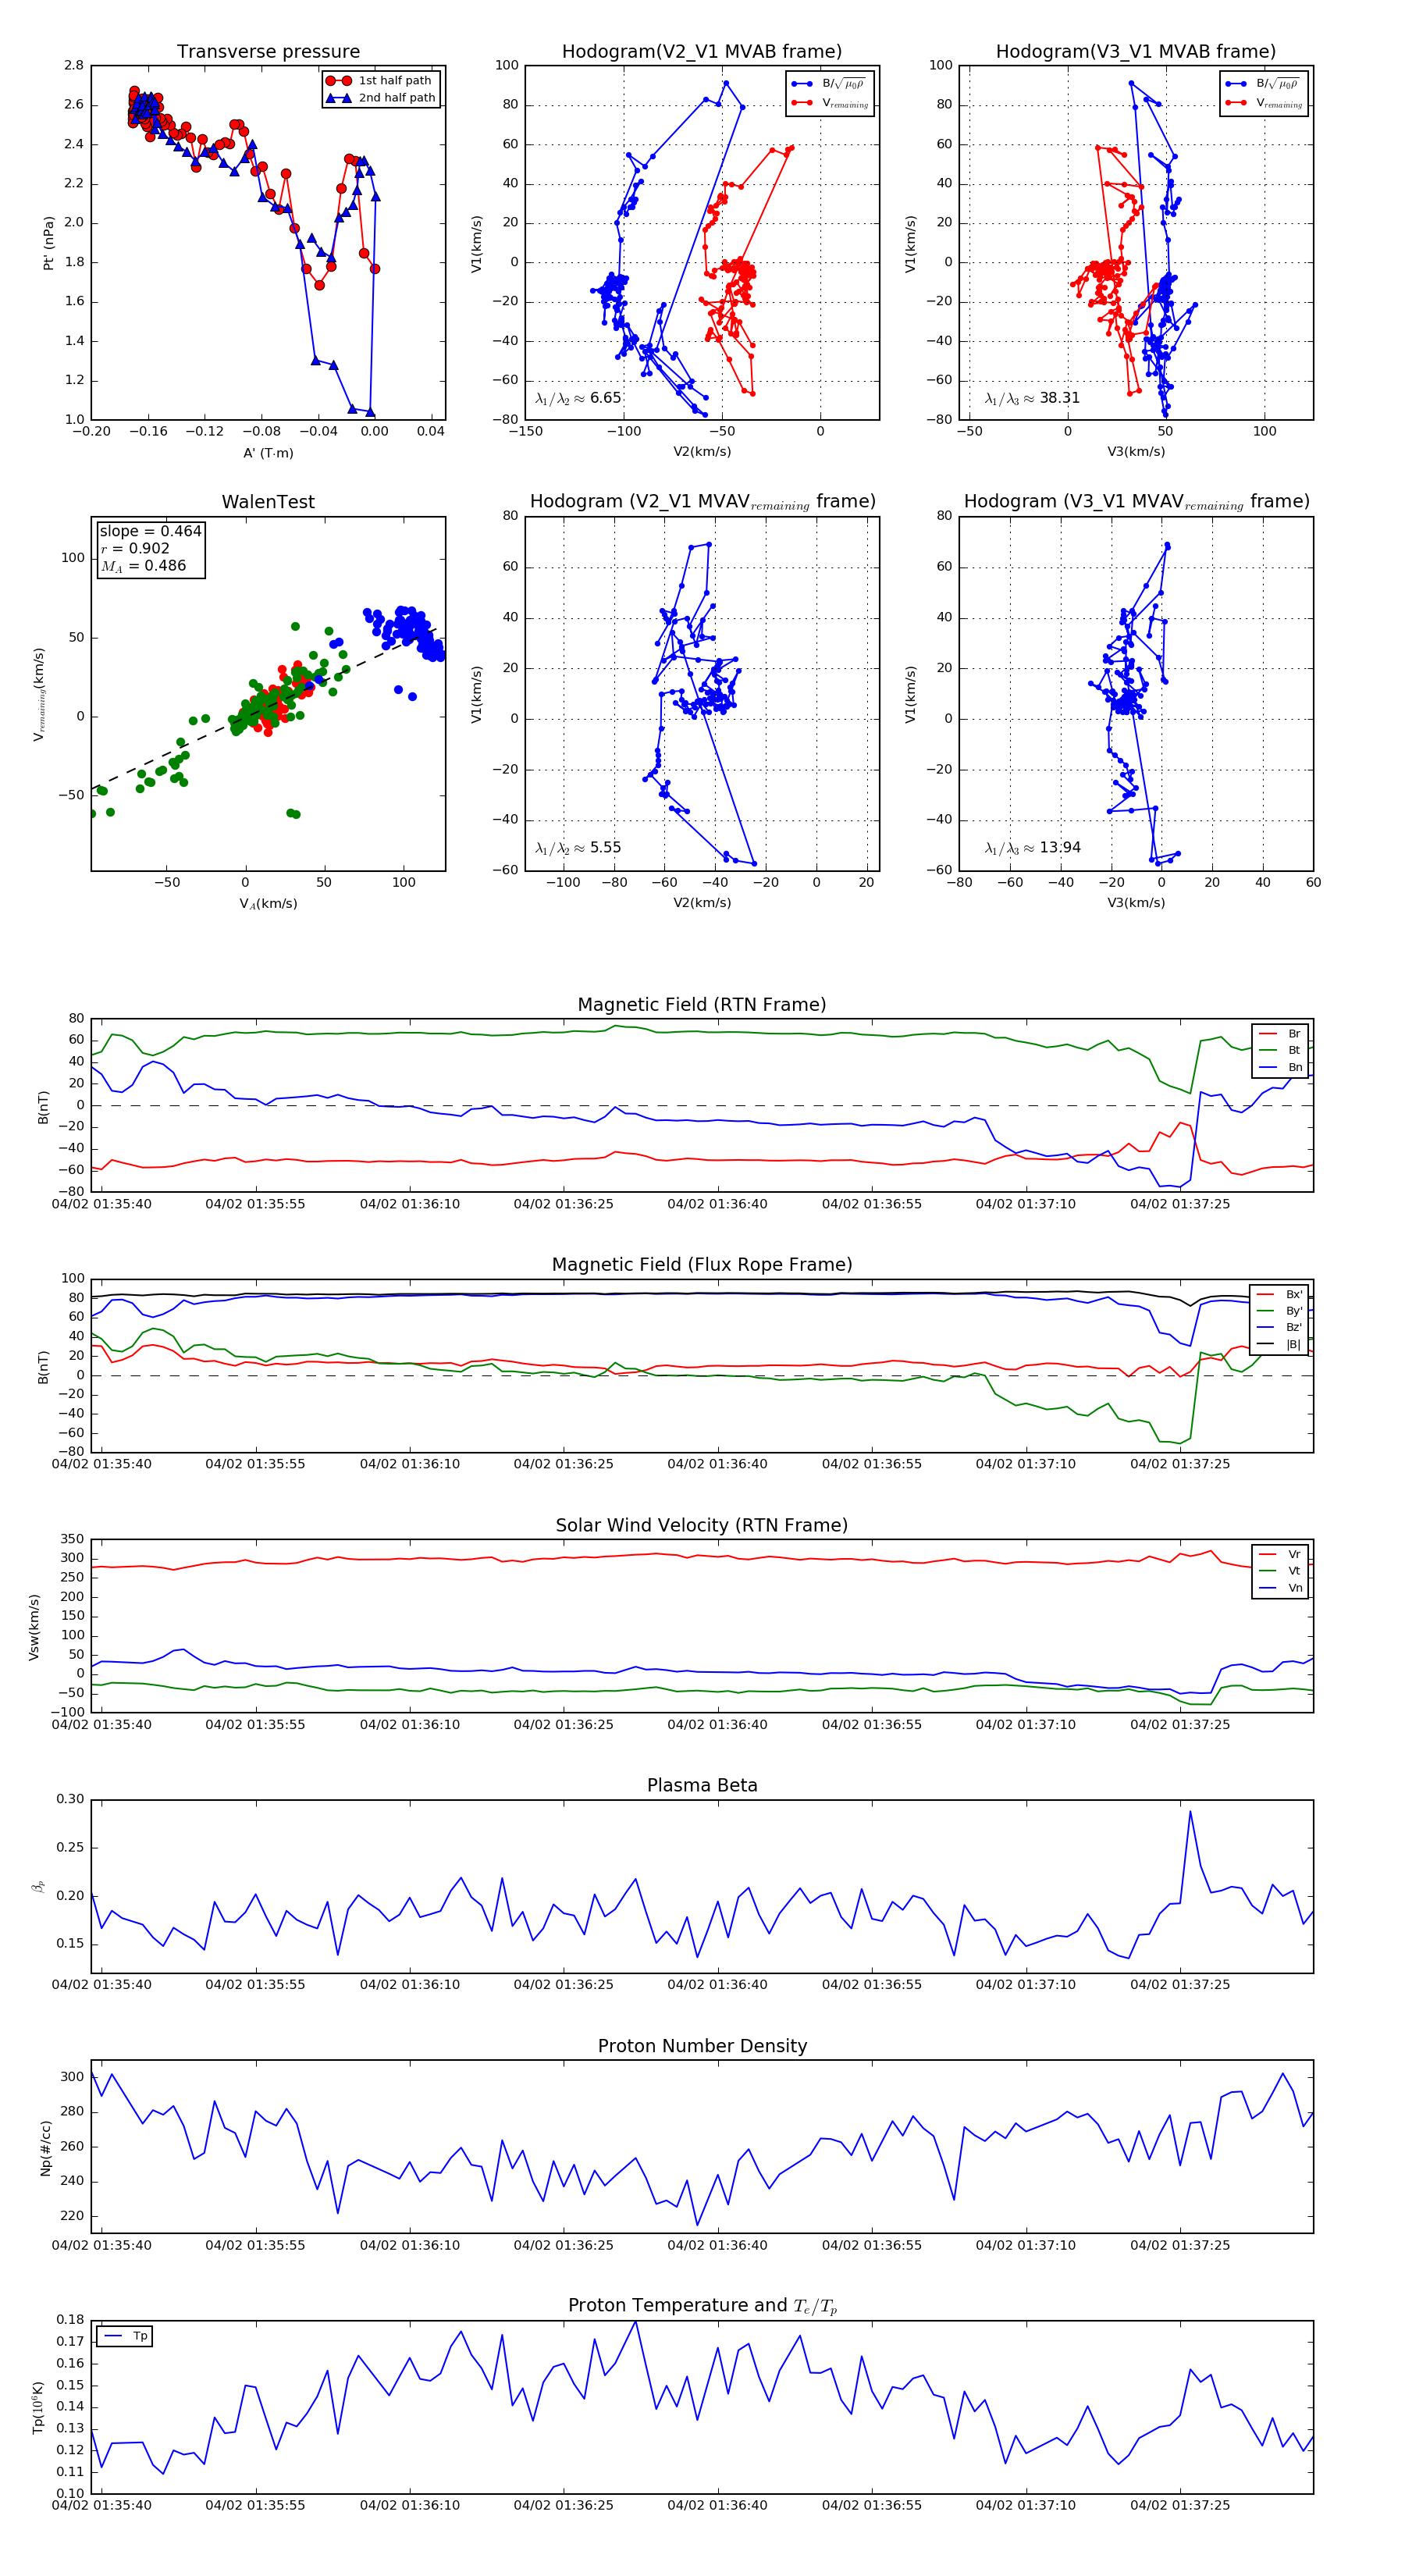Click the "A' (T·m)" x-axis label
This screenshot has height=2576, width=1405.
pyautogui.click(x=268, y=453)
